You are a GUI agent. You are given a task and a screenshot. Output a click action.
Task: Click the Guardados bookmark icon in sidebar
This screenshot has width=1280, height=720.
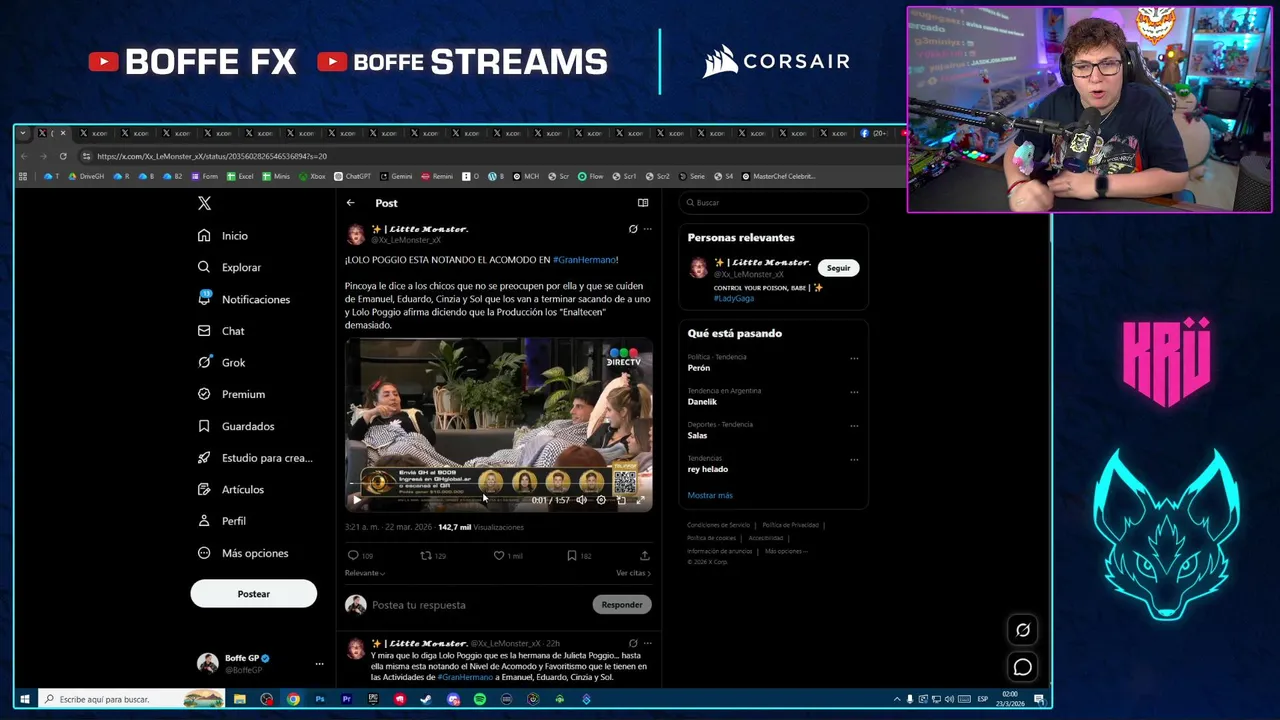[x=204, y=426]
